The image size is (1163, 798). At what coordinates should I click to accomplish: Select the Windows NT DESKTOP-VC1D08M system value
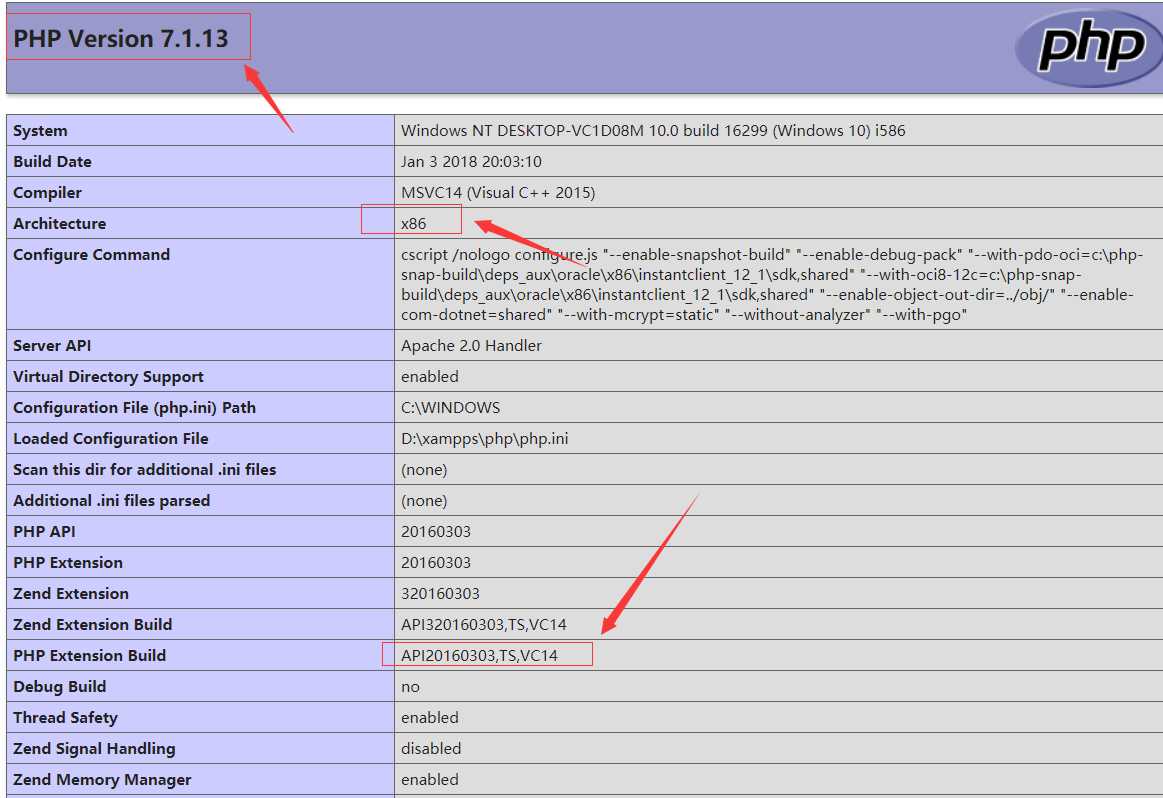653,131
